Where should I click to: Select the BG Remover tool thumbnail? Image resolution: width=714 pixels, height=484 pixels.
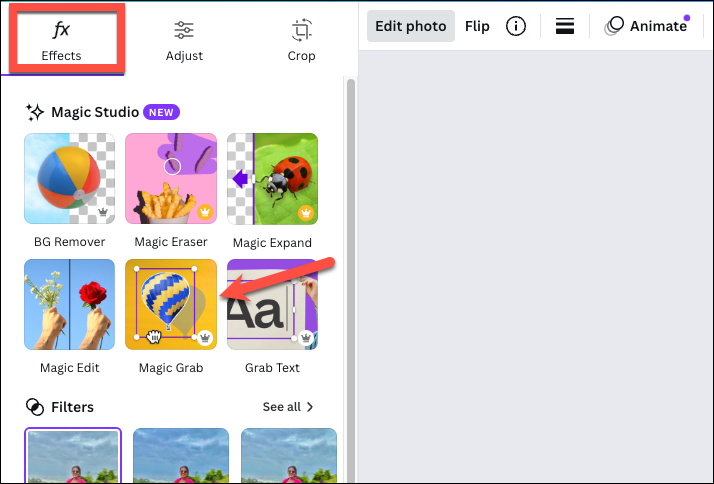tap(70, 178)
